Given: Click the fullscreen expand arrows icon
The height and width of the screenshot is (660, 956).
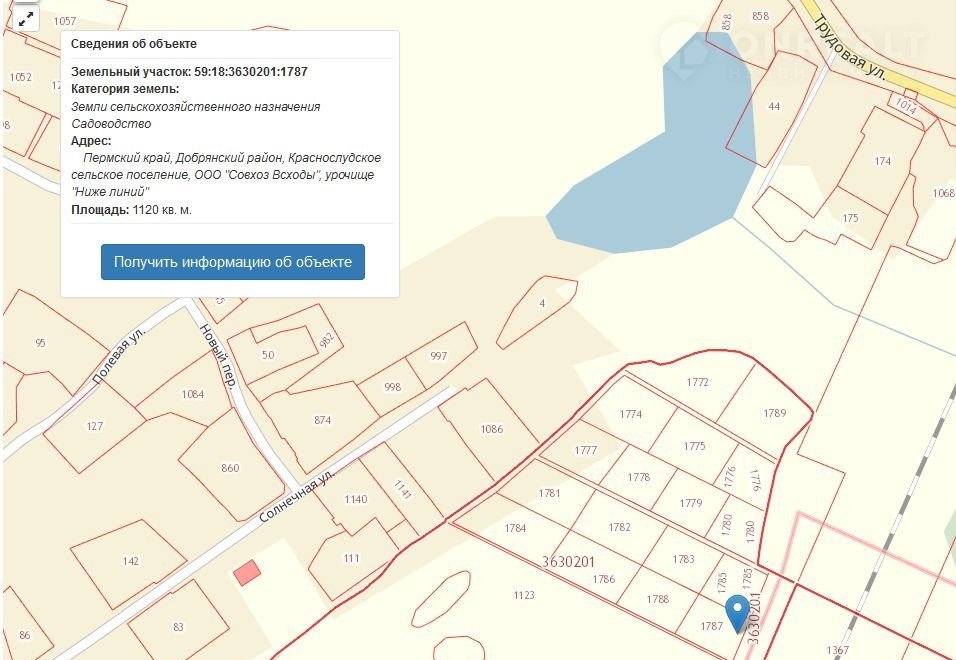Looking at the screenshot, I should coord(26,19).
